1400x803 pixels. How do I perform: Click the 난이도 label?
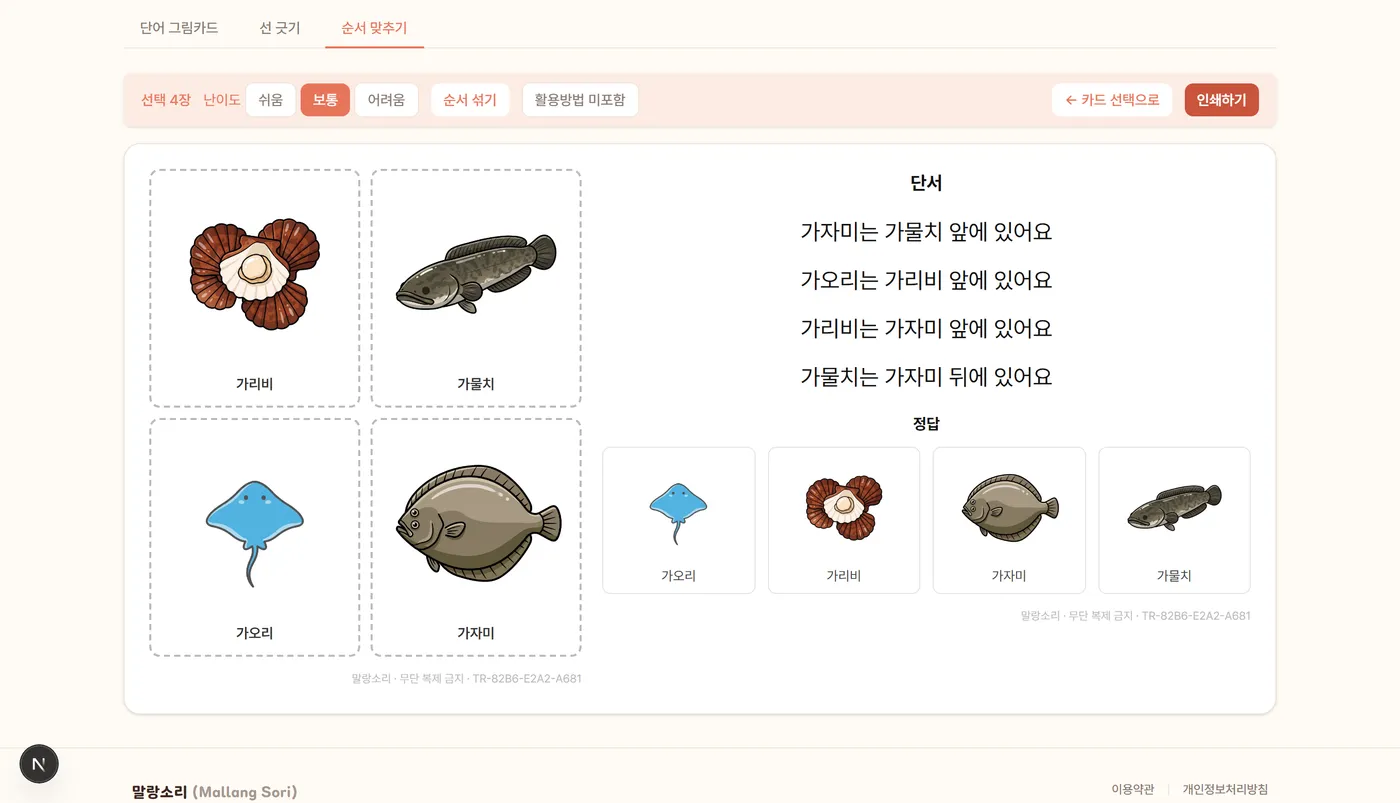(x=222, y=100)
